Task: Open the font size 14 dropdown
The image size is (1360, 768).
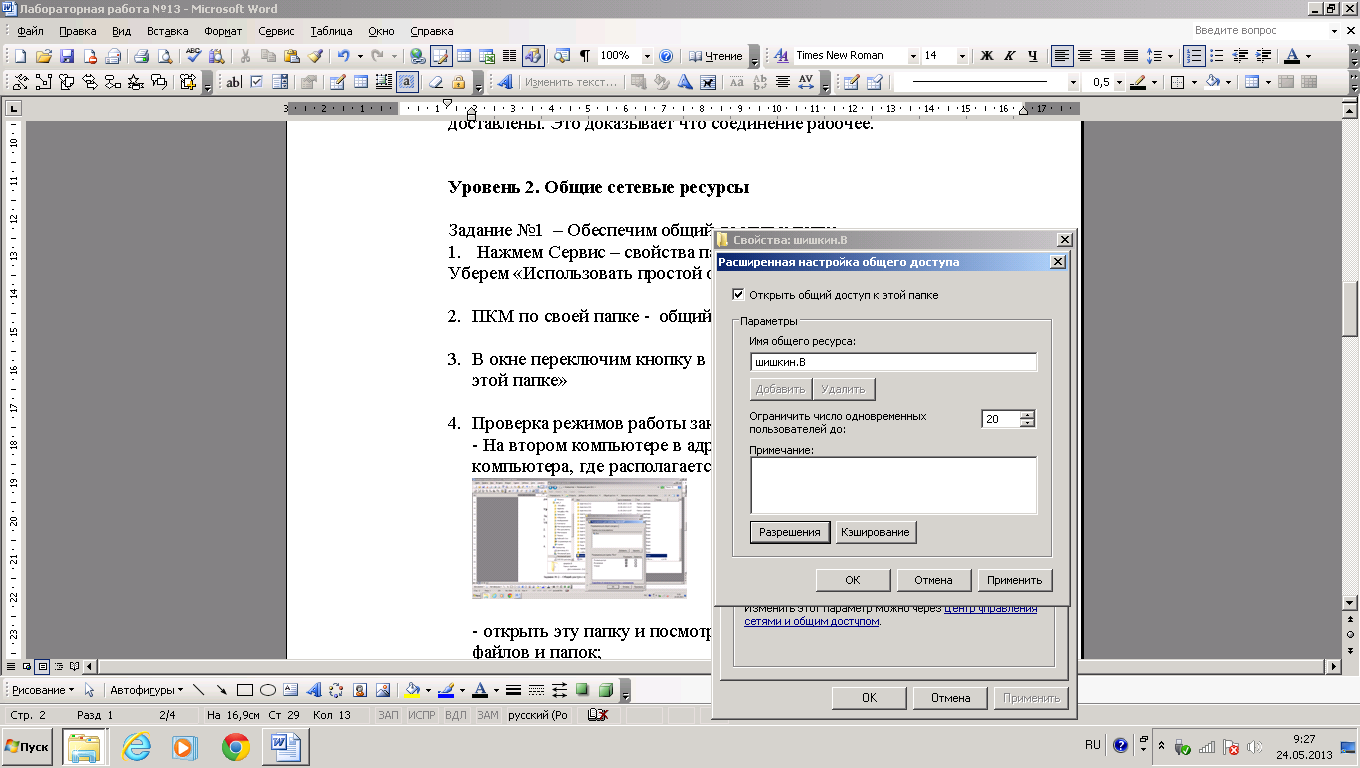Action: (x=962, y=56)
